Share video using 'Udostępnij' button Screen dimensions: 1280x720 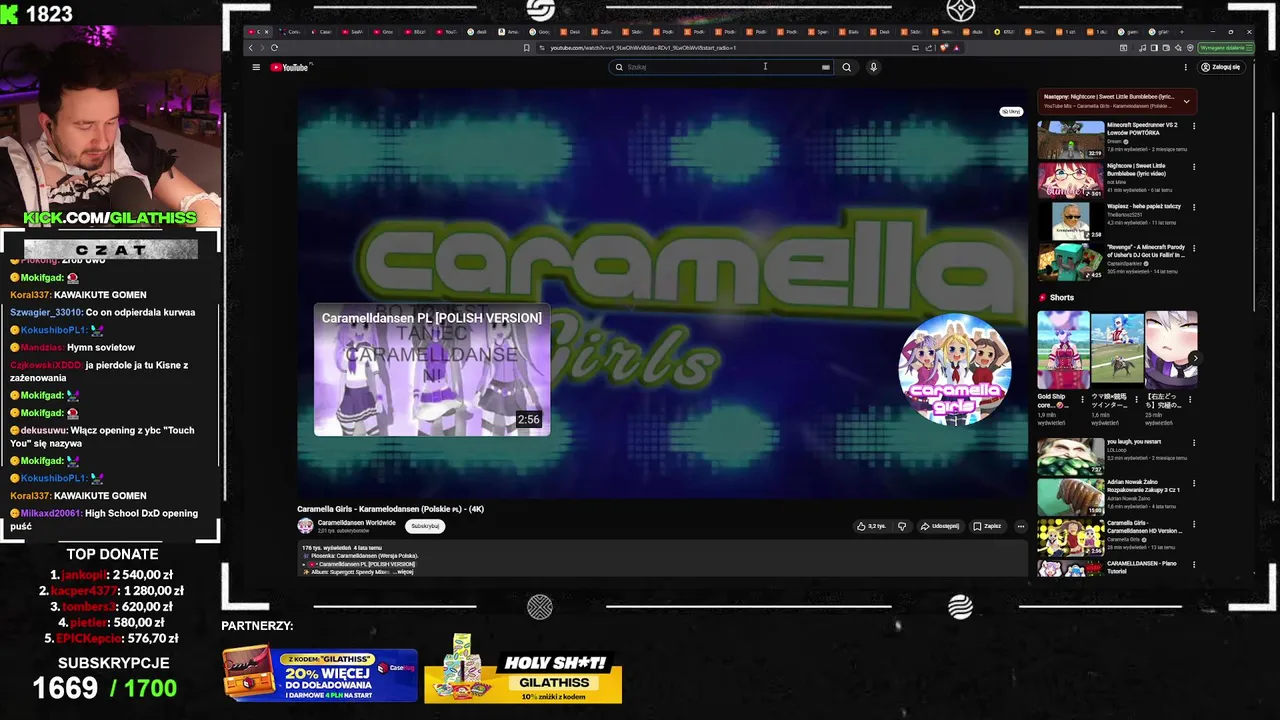tap(940, 526)
